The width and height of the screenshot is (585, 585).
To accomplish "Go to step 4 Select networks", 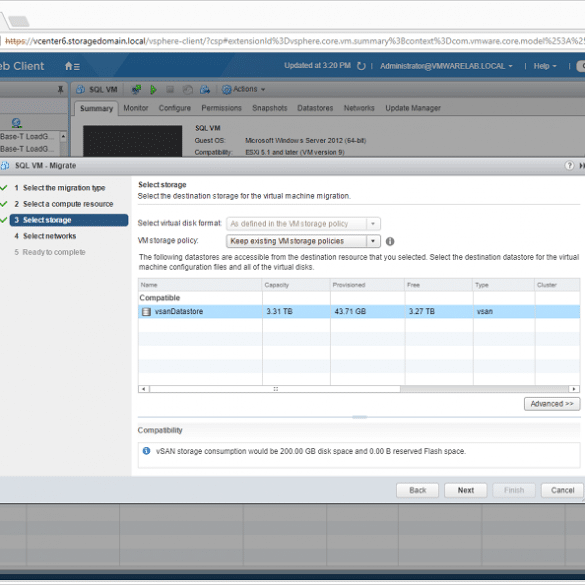I will click(x=45, y=236).
